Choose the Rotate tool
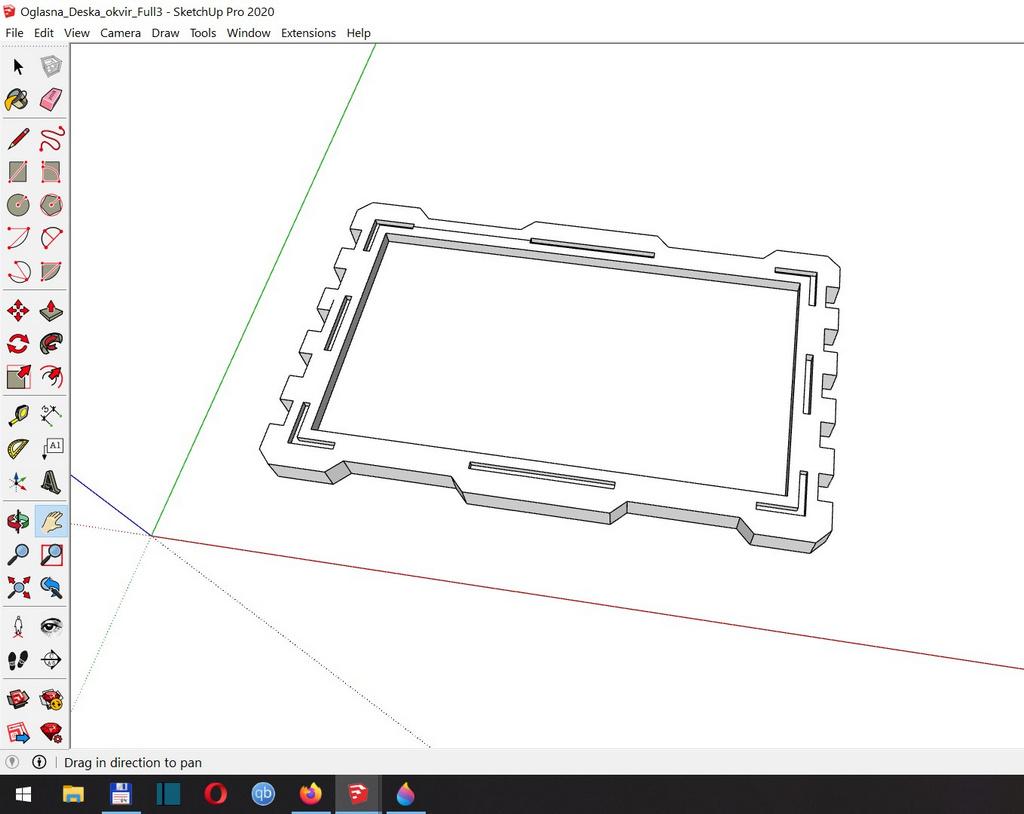This screenshot has width=1024, height=814. [18, 344]
